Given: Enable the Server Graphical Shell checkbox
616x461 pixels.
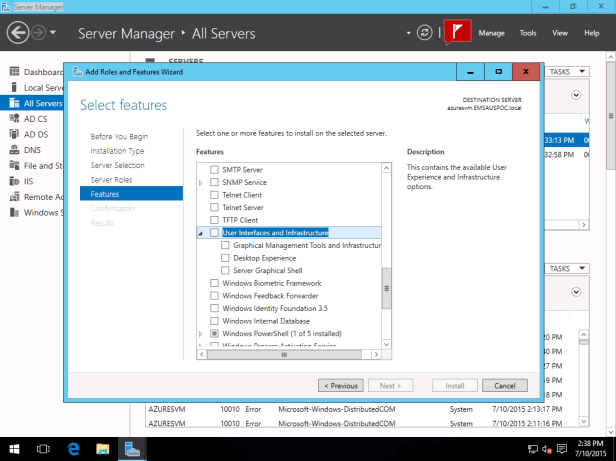Looking at the screenshot, I should coord(225,271).
